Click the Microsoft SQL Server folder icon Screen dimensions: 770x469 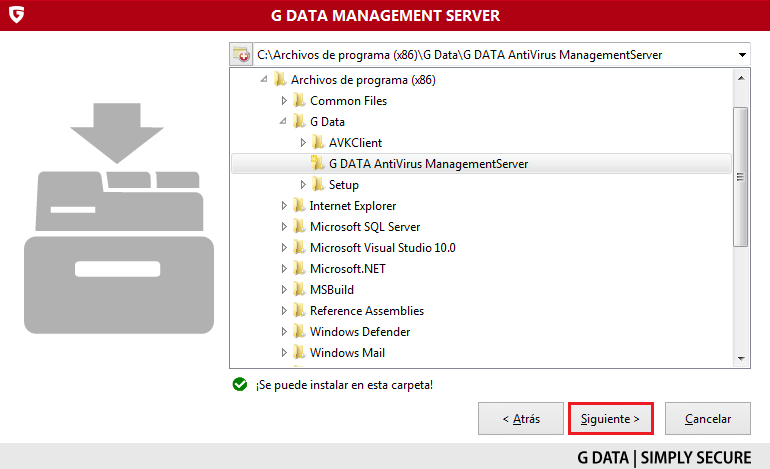click(299, 227)
